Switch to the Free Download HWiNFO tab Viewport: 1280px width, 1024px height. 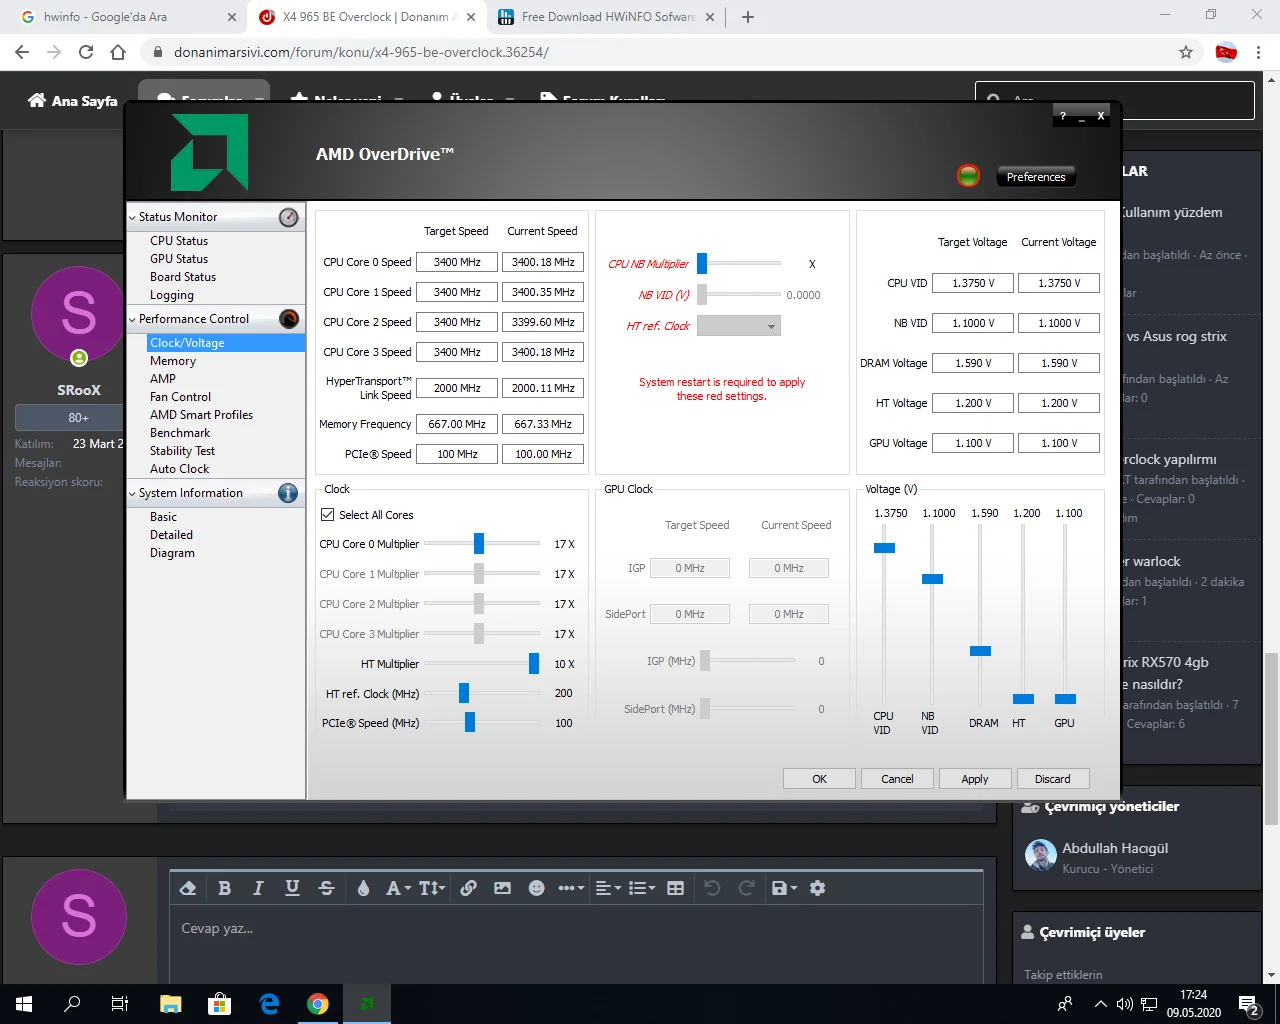(x=606, y=17)
